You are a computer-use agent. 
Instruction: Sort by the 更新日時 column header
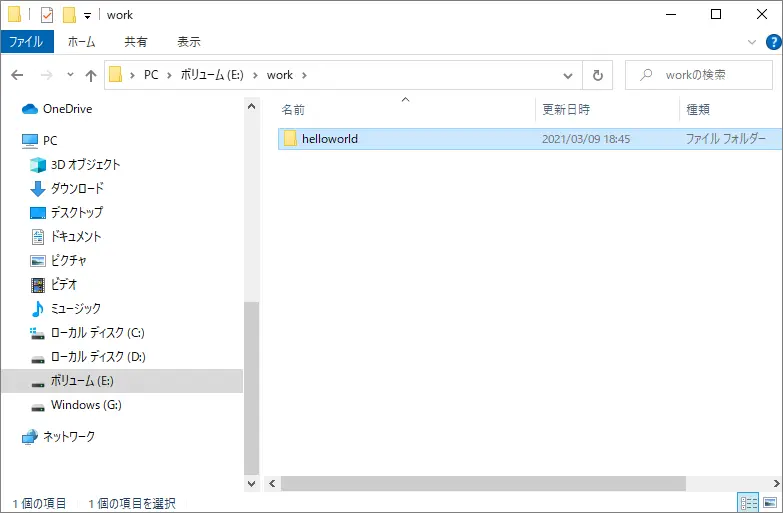566,109
